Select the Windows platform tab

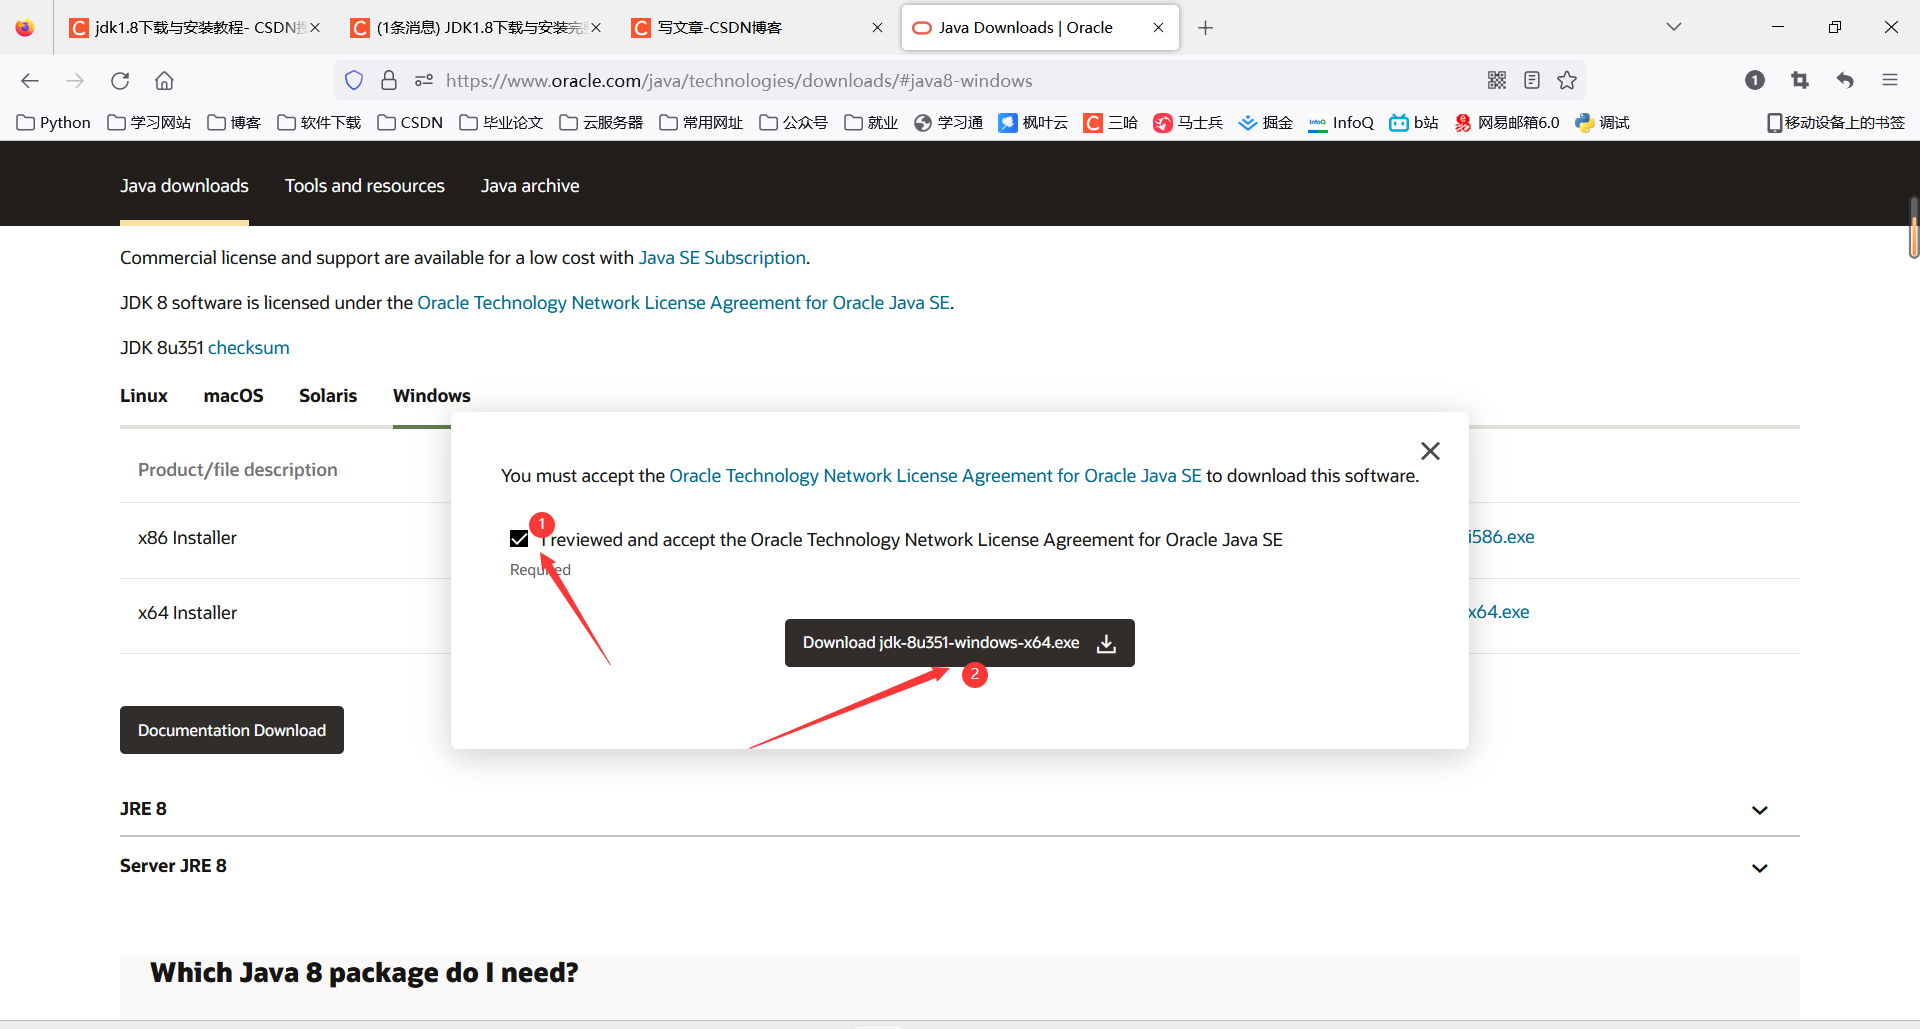(432, 396)
